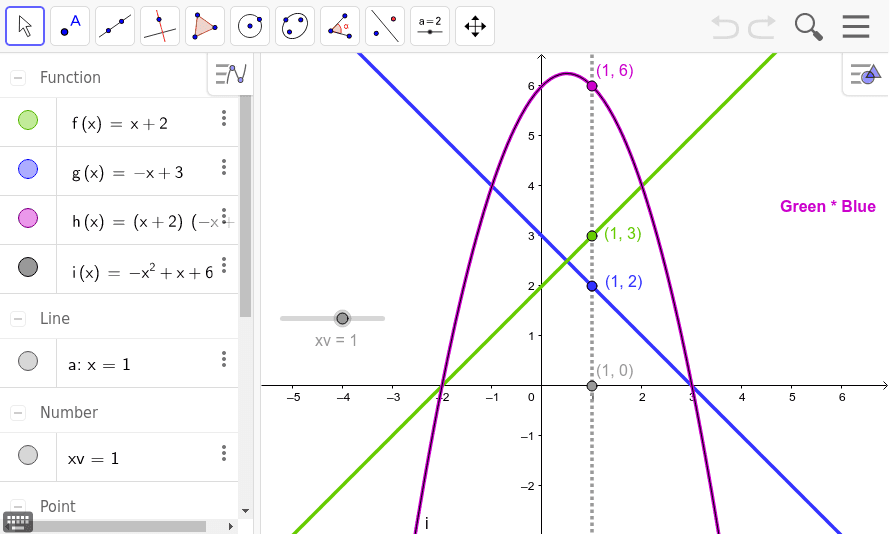Open more options for h(x) row
The image size is (890, 536).
(224, 216)
